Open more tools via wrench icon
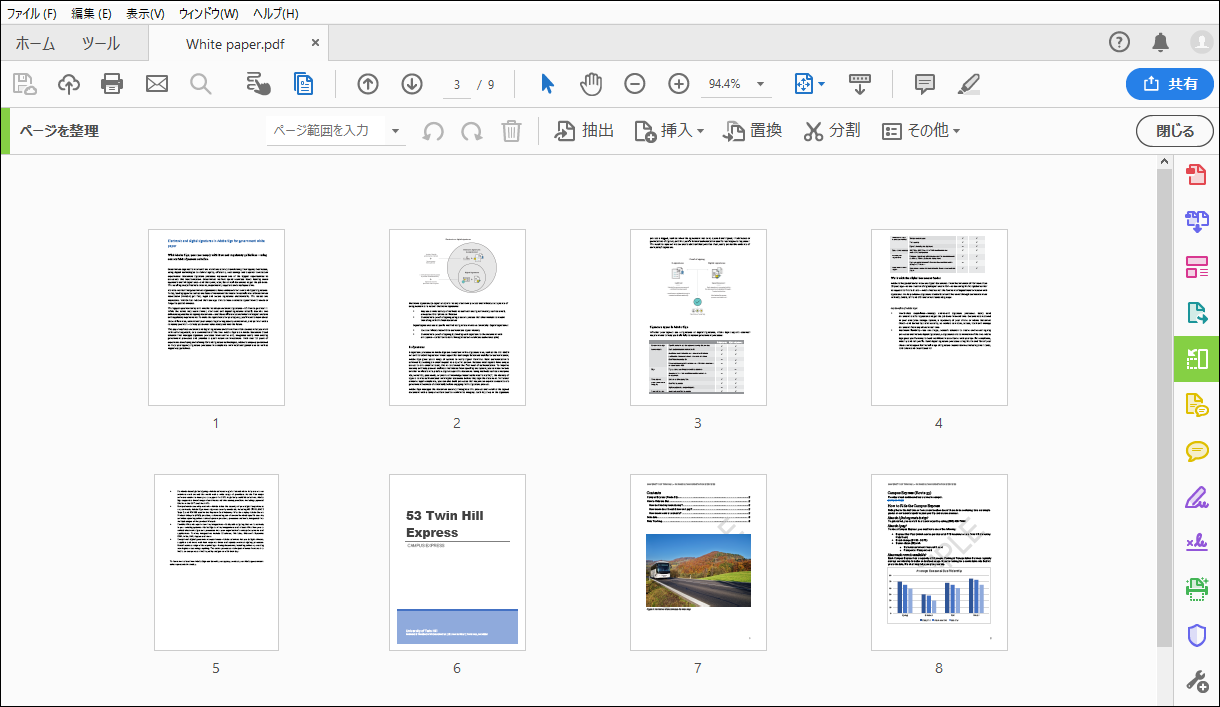This screenshot has height=707, width=1220. tap(1196, 680)
